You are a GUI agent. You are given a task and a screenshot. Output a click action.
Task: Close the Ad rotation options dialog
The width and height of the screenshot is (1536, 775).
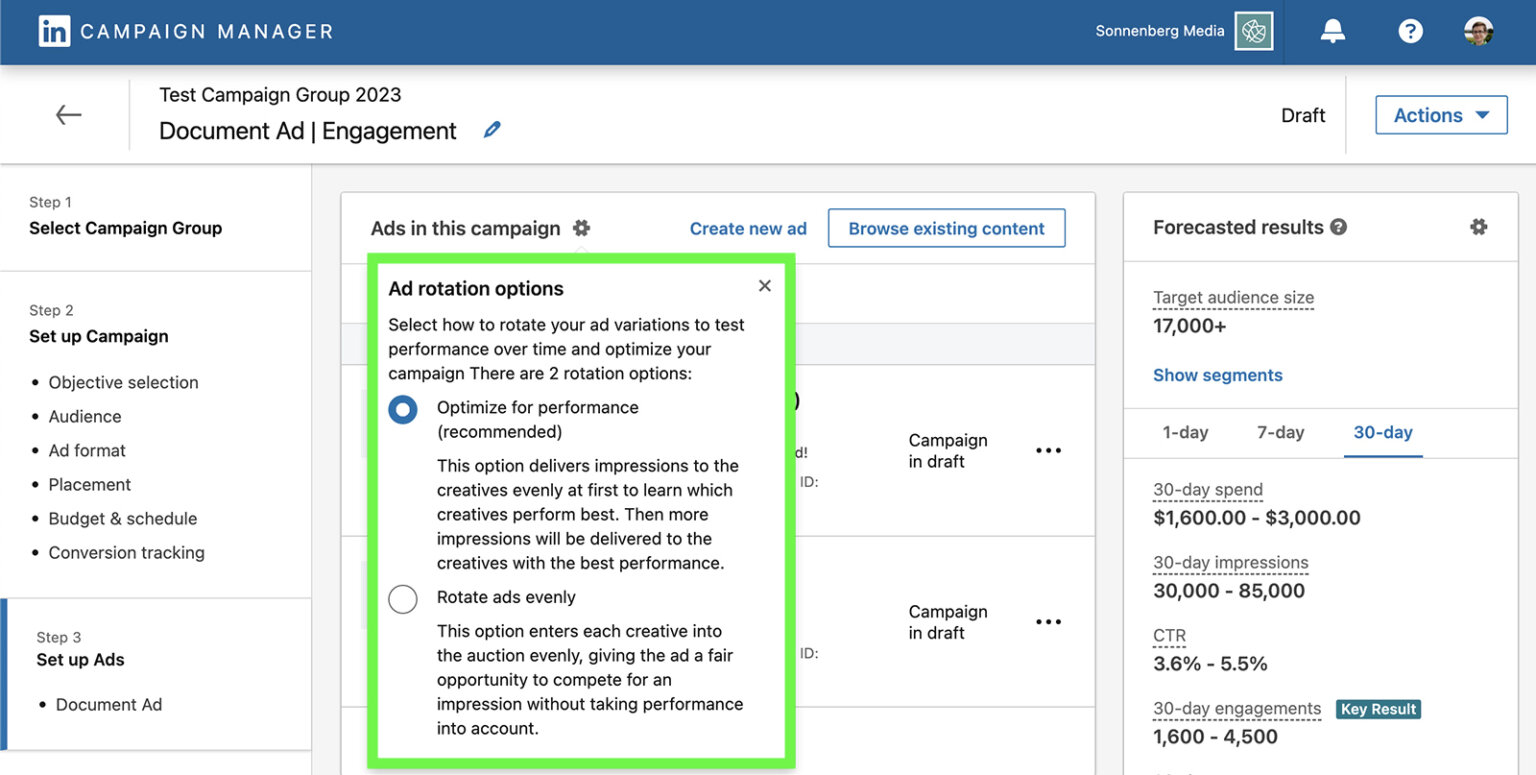pyautogui.click(x=764, y=286)
